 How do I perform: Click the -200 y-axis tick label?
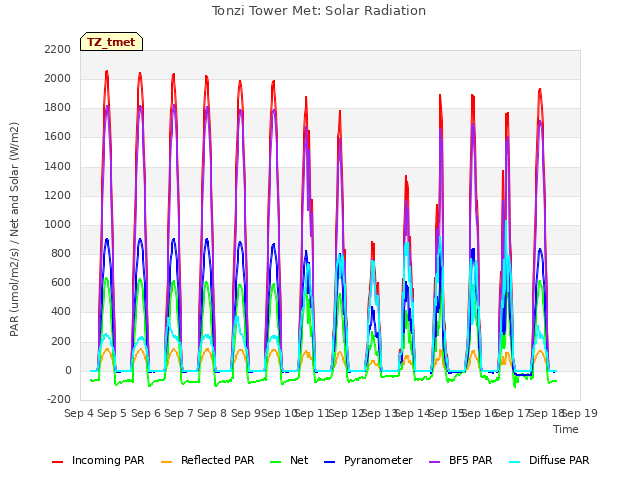[59, 399]
